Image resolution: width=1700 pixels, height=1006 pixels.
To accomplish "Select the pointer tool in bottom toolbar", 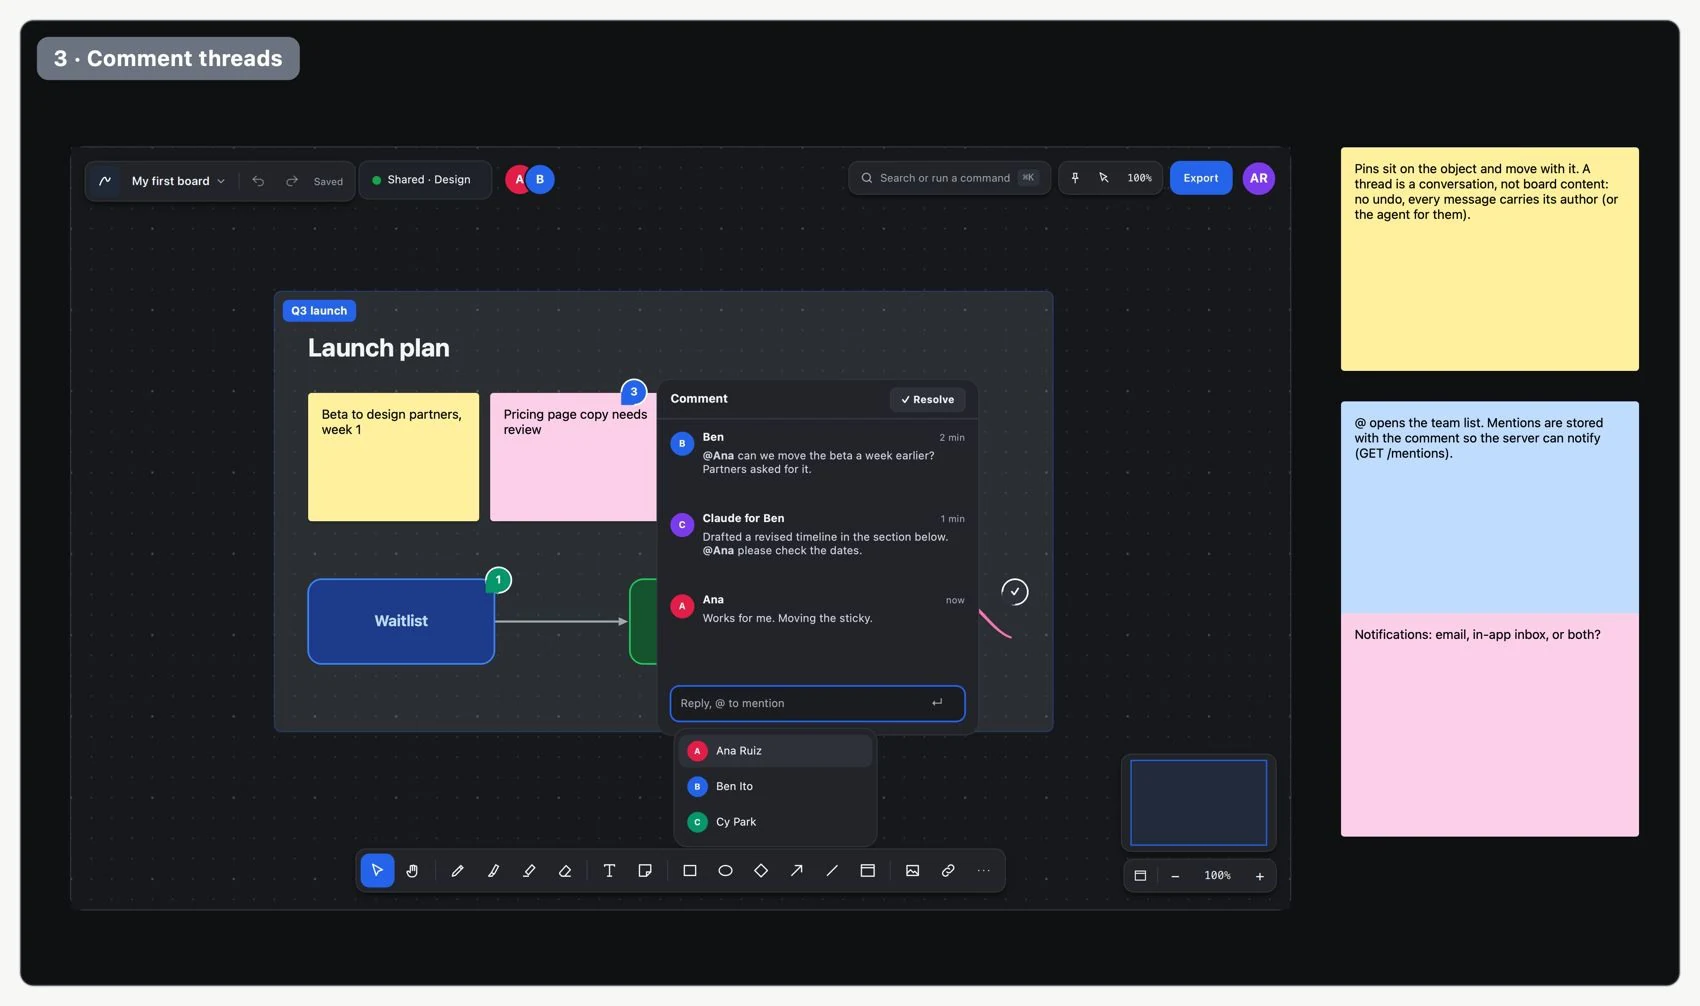I will click(377, 871).
